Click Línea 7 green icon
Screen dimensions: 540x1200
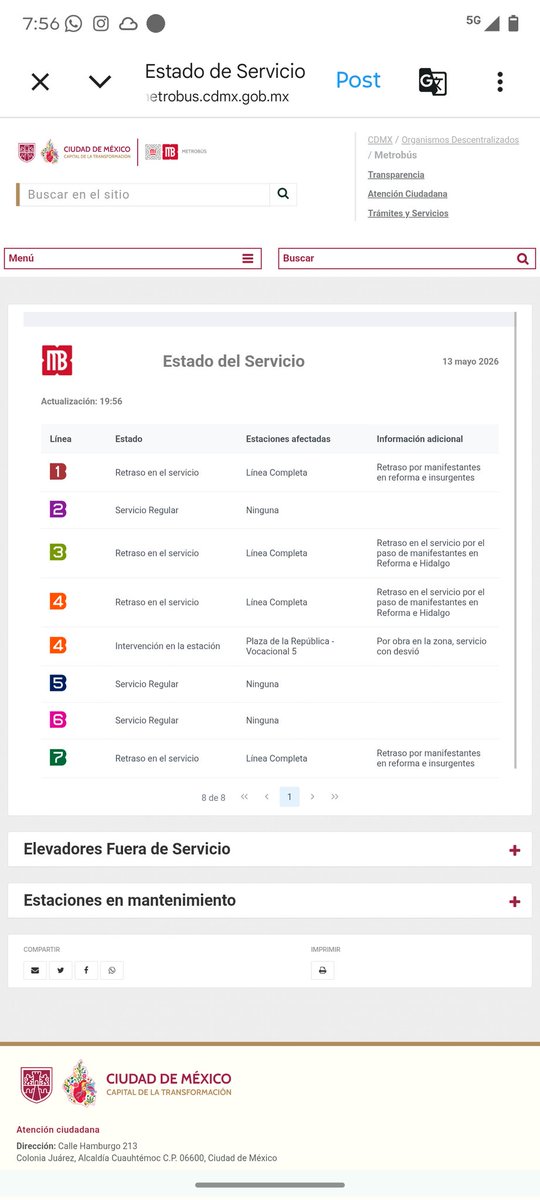coord(58,758)
